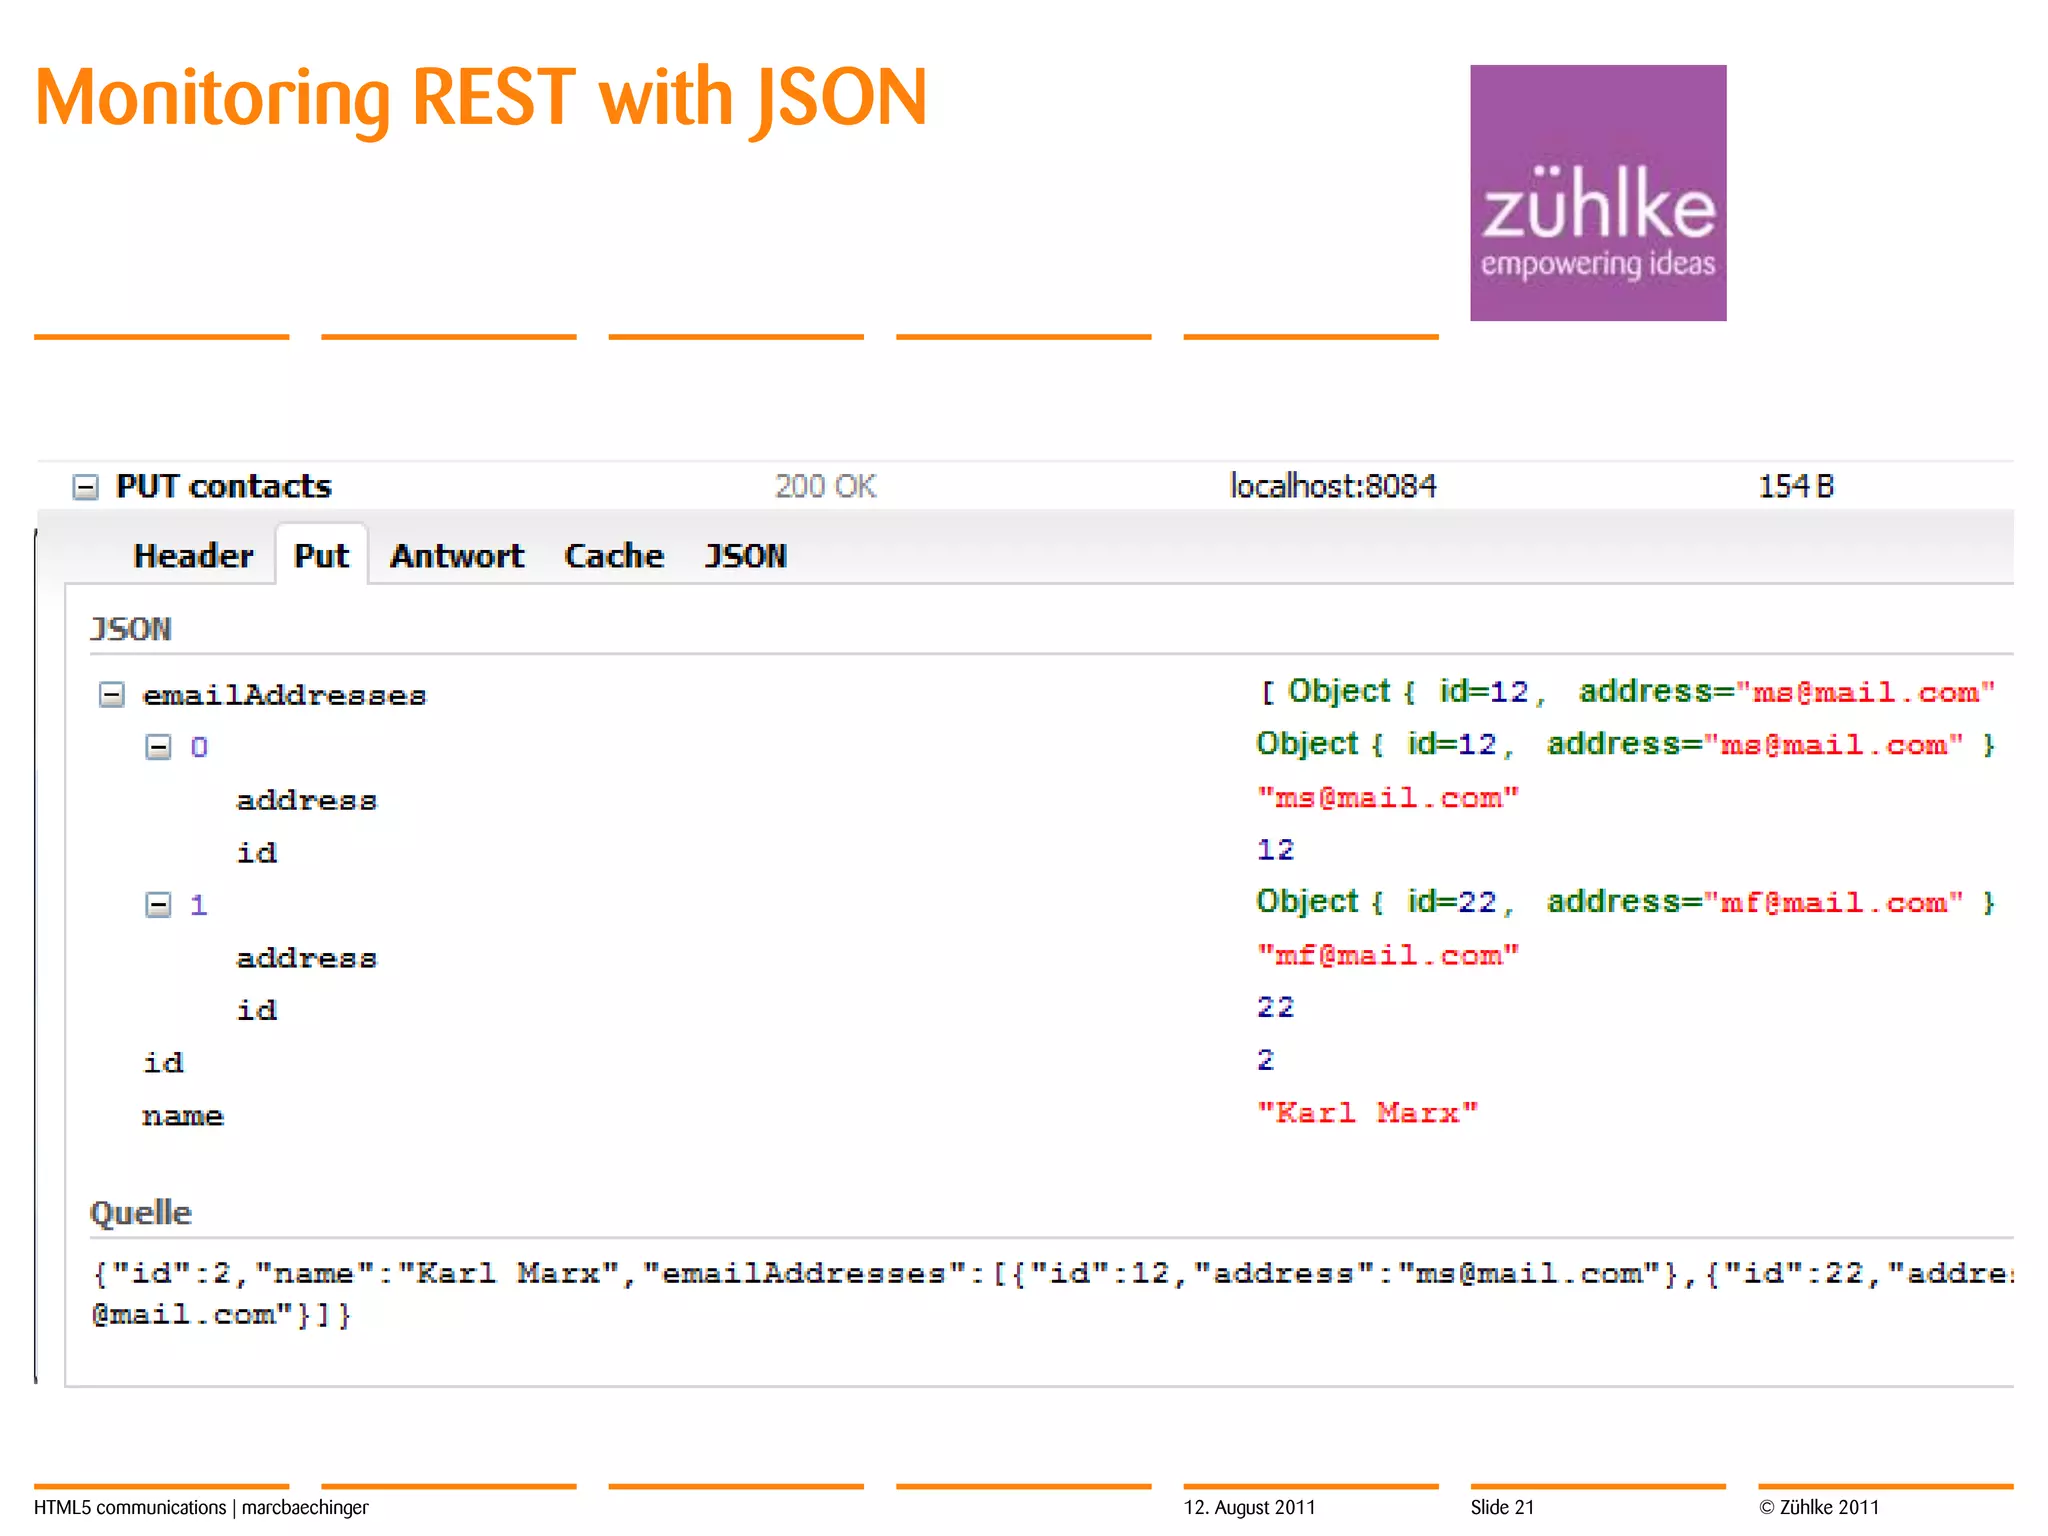Collapse array item 1 node

pyautogui.click(x=158, y=905)
